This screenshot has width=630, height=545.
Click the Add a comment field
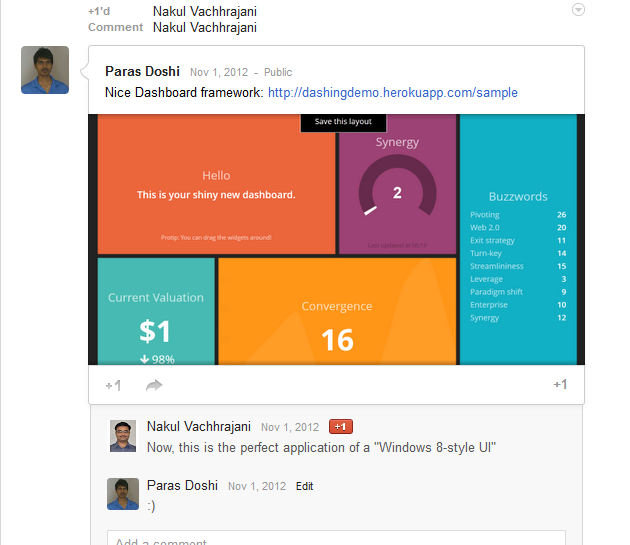tap(336, 539)
